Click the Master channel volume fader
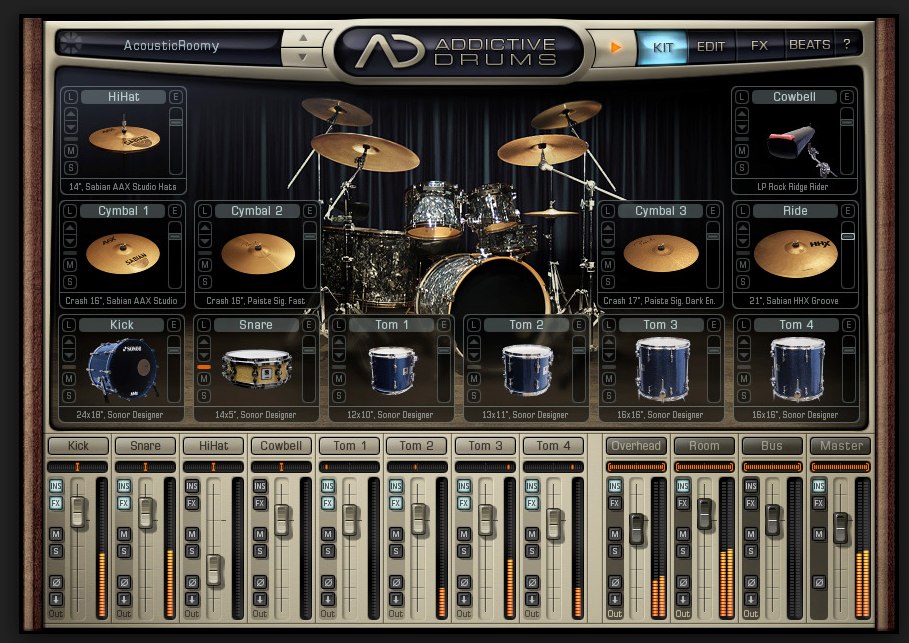 click(x=841, y=527)
